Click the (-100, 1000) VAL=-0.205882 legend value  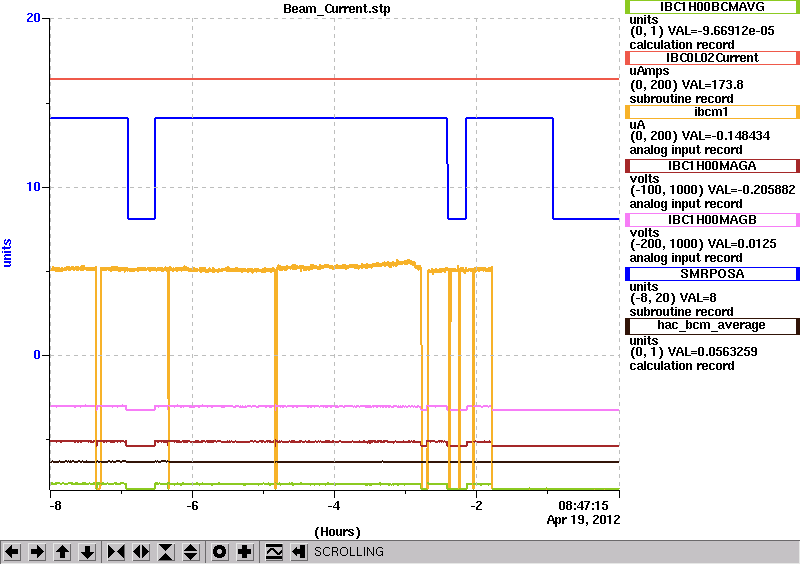712,190
